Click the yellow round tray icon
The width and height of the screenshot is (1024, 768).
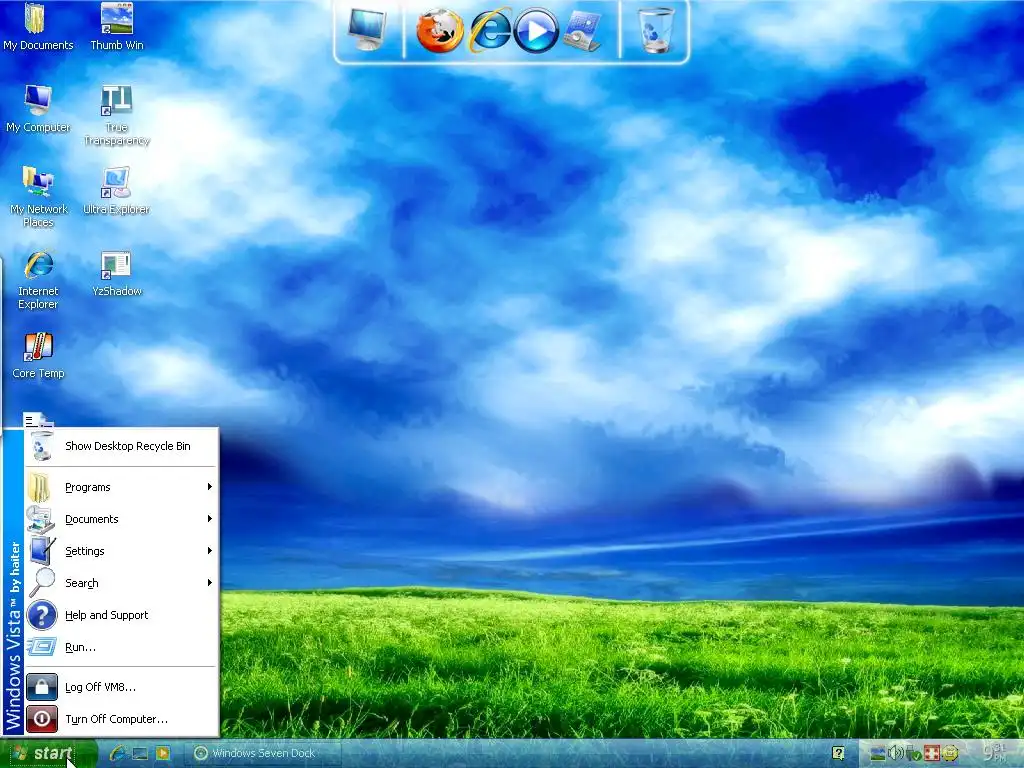(949, 754)
